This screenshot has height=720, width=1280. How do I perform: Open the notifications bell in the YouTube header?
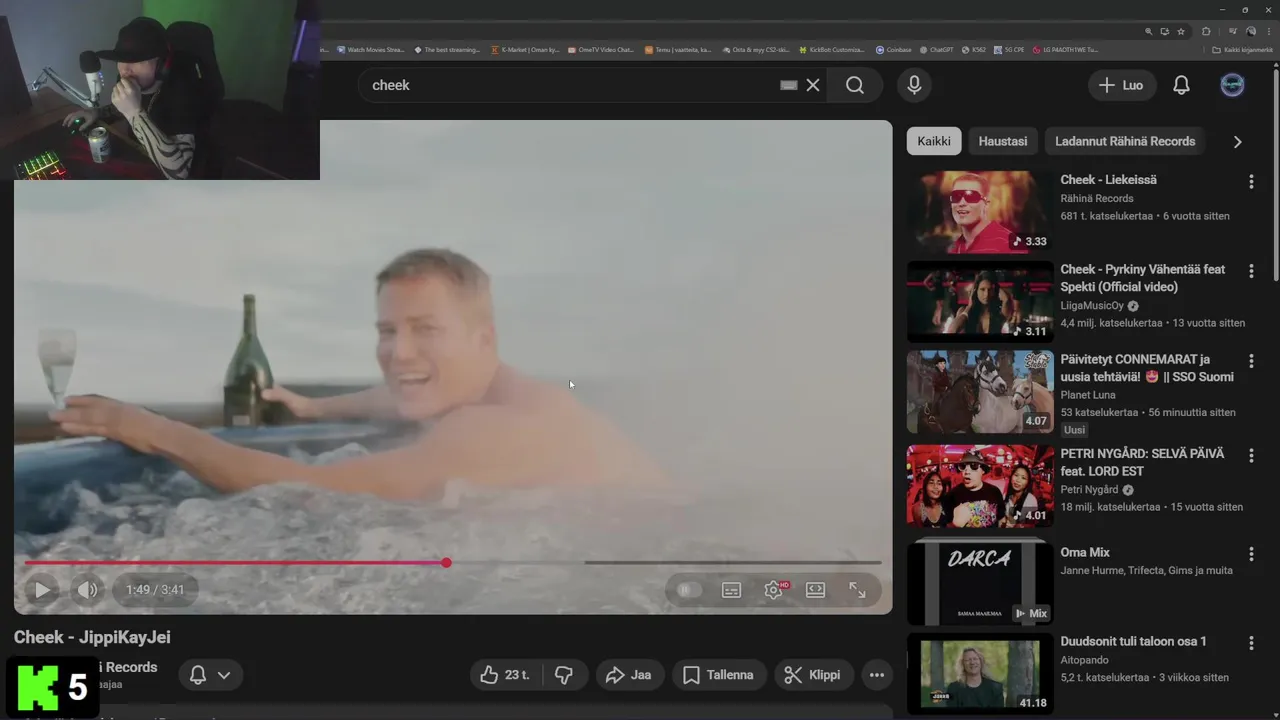point(1181,85)
